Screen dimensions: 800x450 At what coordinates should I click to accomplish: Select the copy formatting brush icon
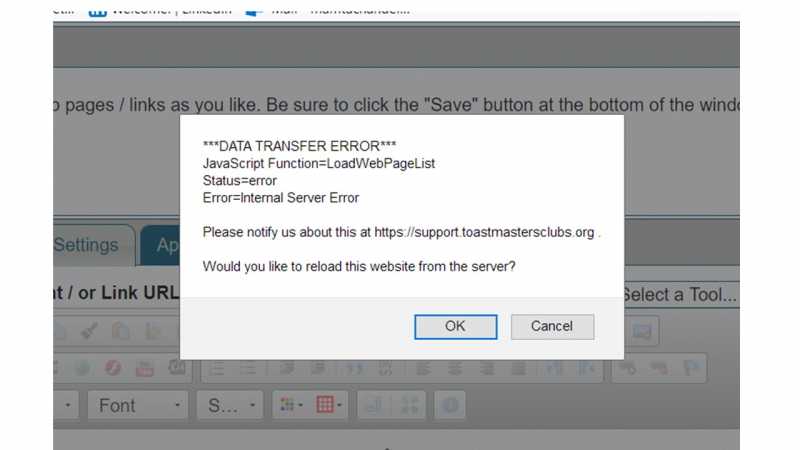pos(89,331)
